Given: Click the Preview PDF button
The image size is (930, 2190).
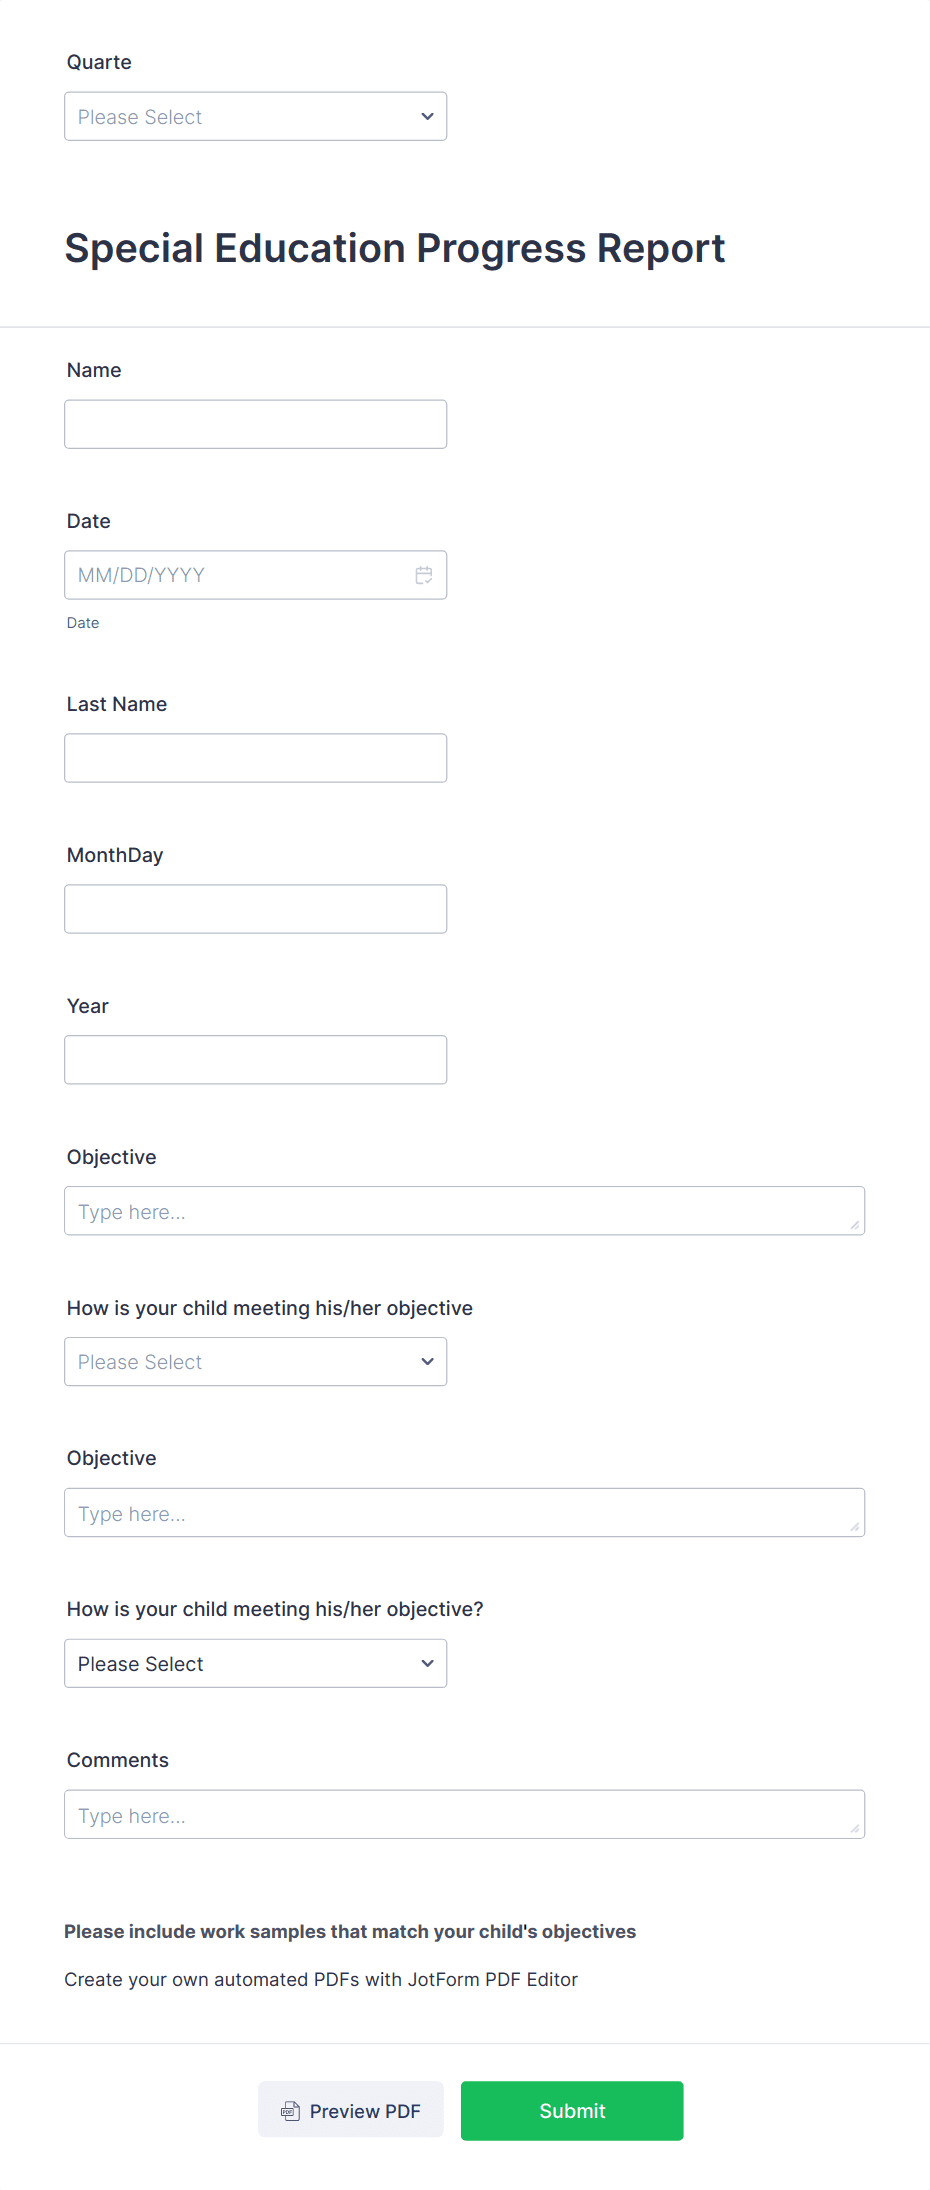Looking at the screenshot, I should [350, 2110].
